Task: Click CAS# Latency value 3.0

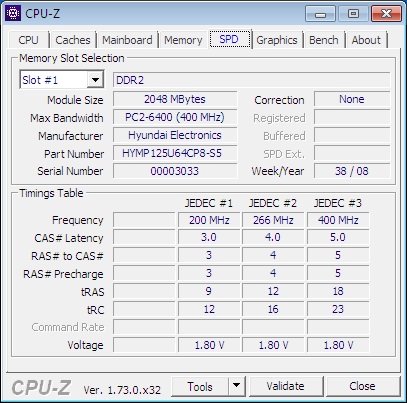Action: click(209, 237)
